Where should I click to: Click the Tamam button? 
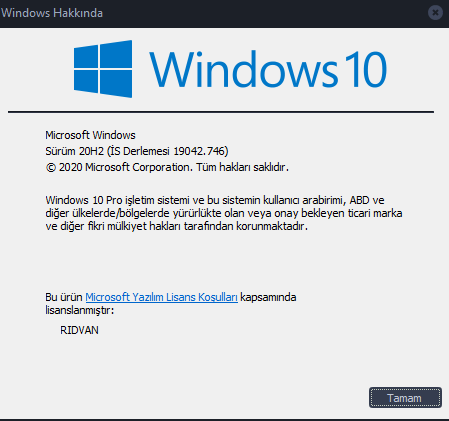pos(405,397)
